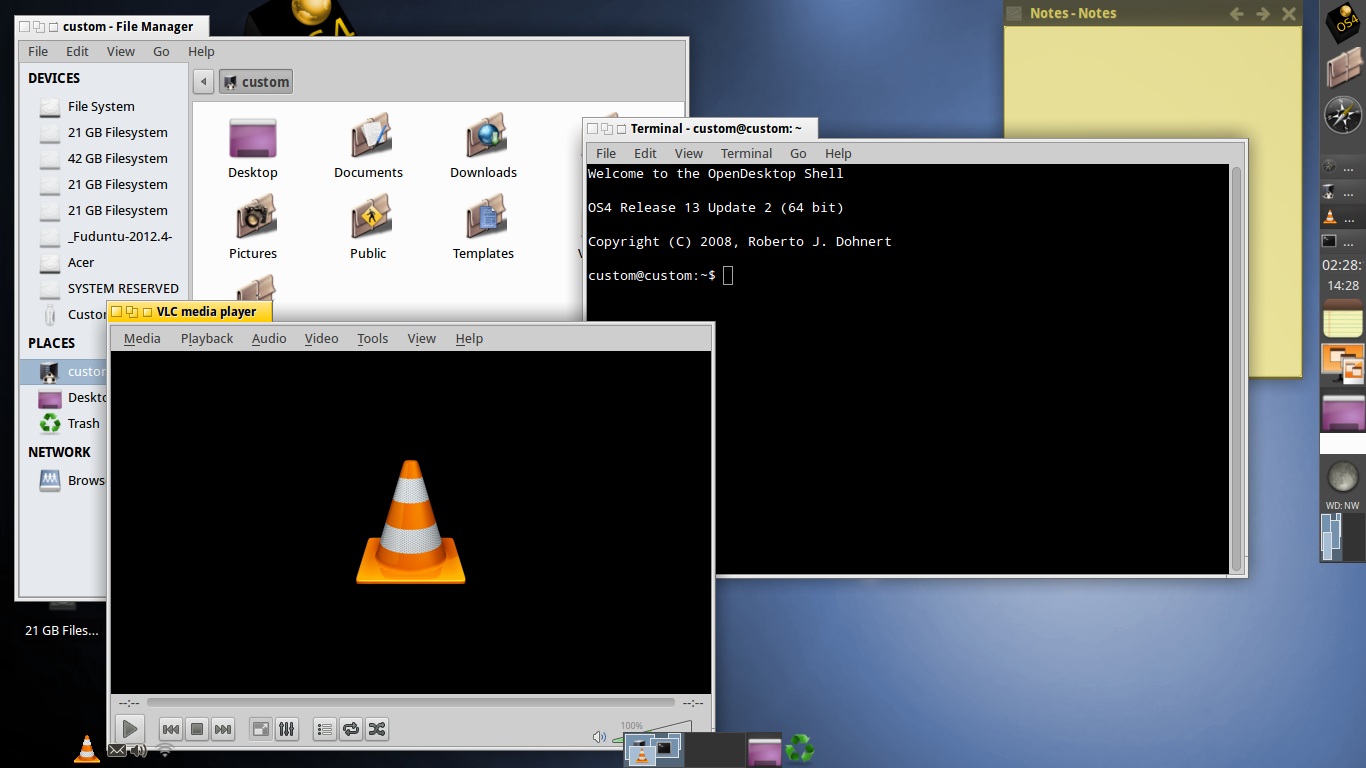
Task: Open the moon weather applet
Action: click(1343, 477)
